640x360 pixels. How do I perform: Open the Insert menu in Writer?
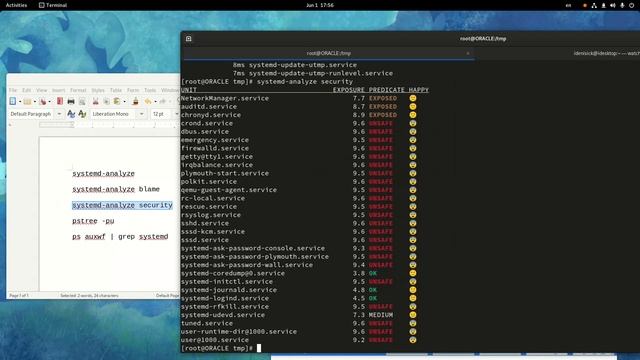pos(58,90)
